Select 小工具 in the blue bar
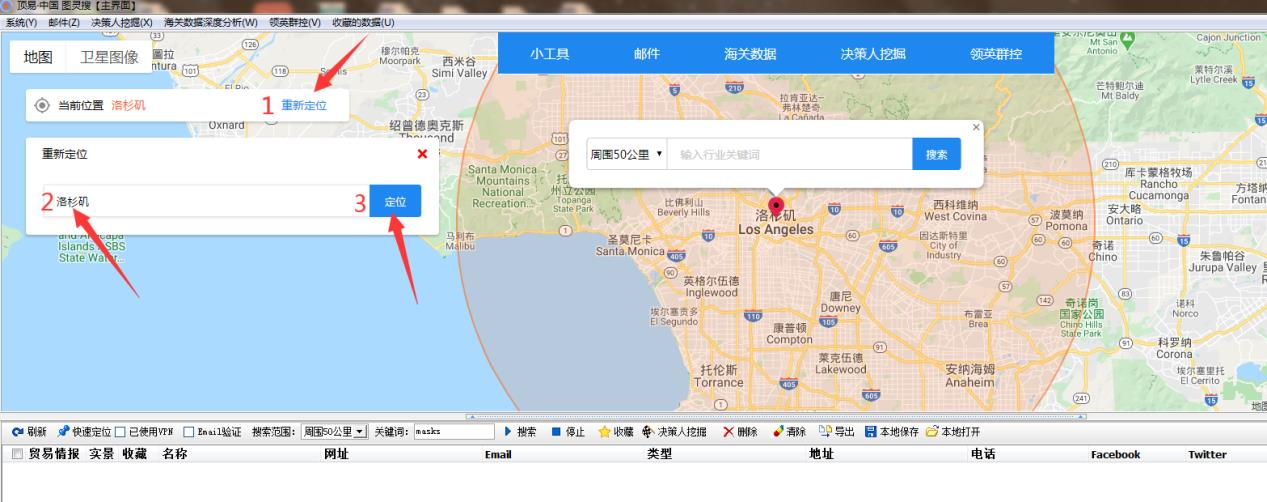This screenshot has width=1267, height=502. click(x=550, y=54)
